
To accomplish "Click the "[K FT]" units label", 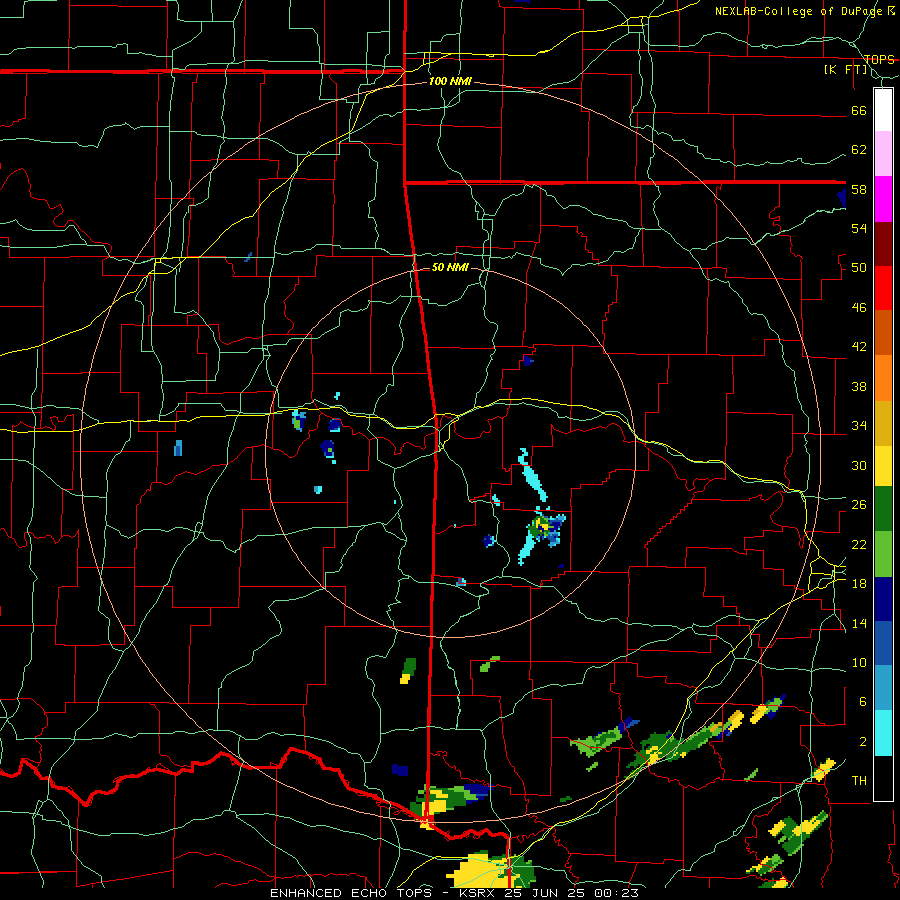I will 845,70.
